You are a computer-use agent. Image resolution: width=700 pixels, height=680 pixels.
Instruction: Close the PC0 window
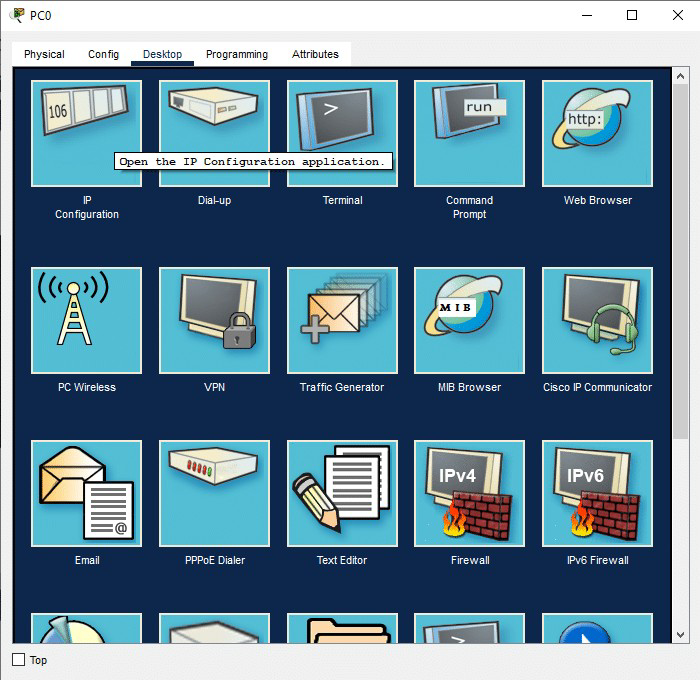[678, 15]
